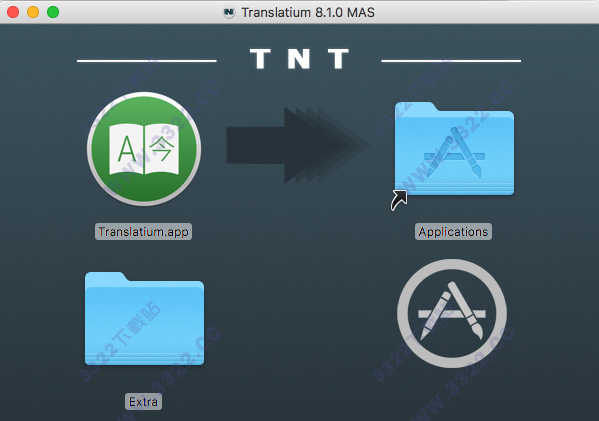
Task: Click the white TNT logo text
Action: [x=299, y=59]
